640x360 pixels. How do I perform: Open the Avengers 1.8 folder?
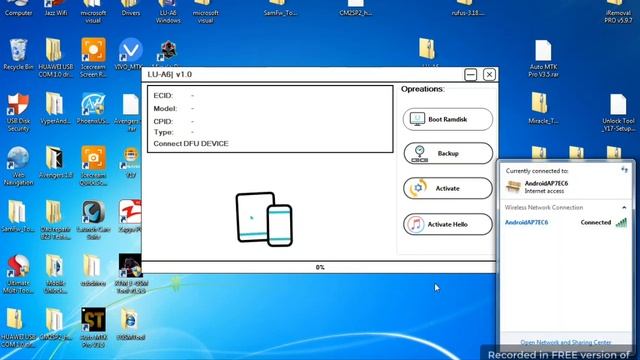56,163
